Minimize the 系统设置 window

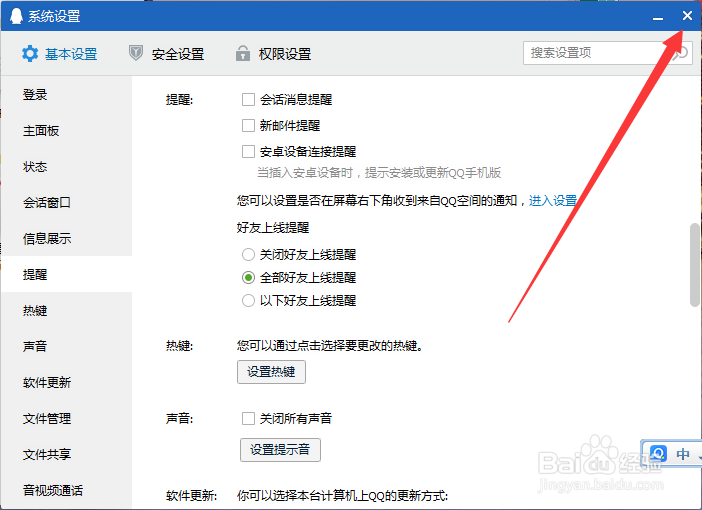[658, 17]
